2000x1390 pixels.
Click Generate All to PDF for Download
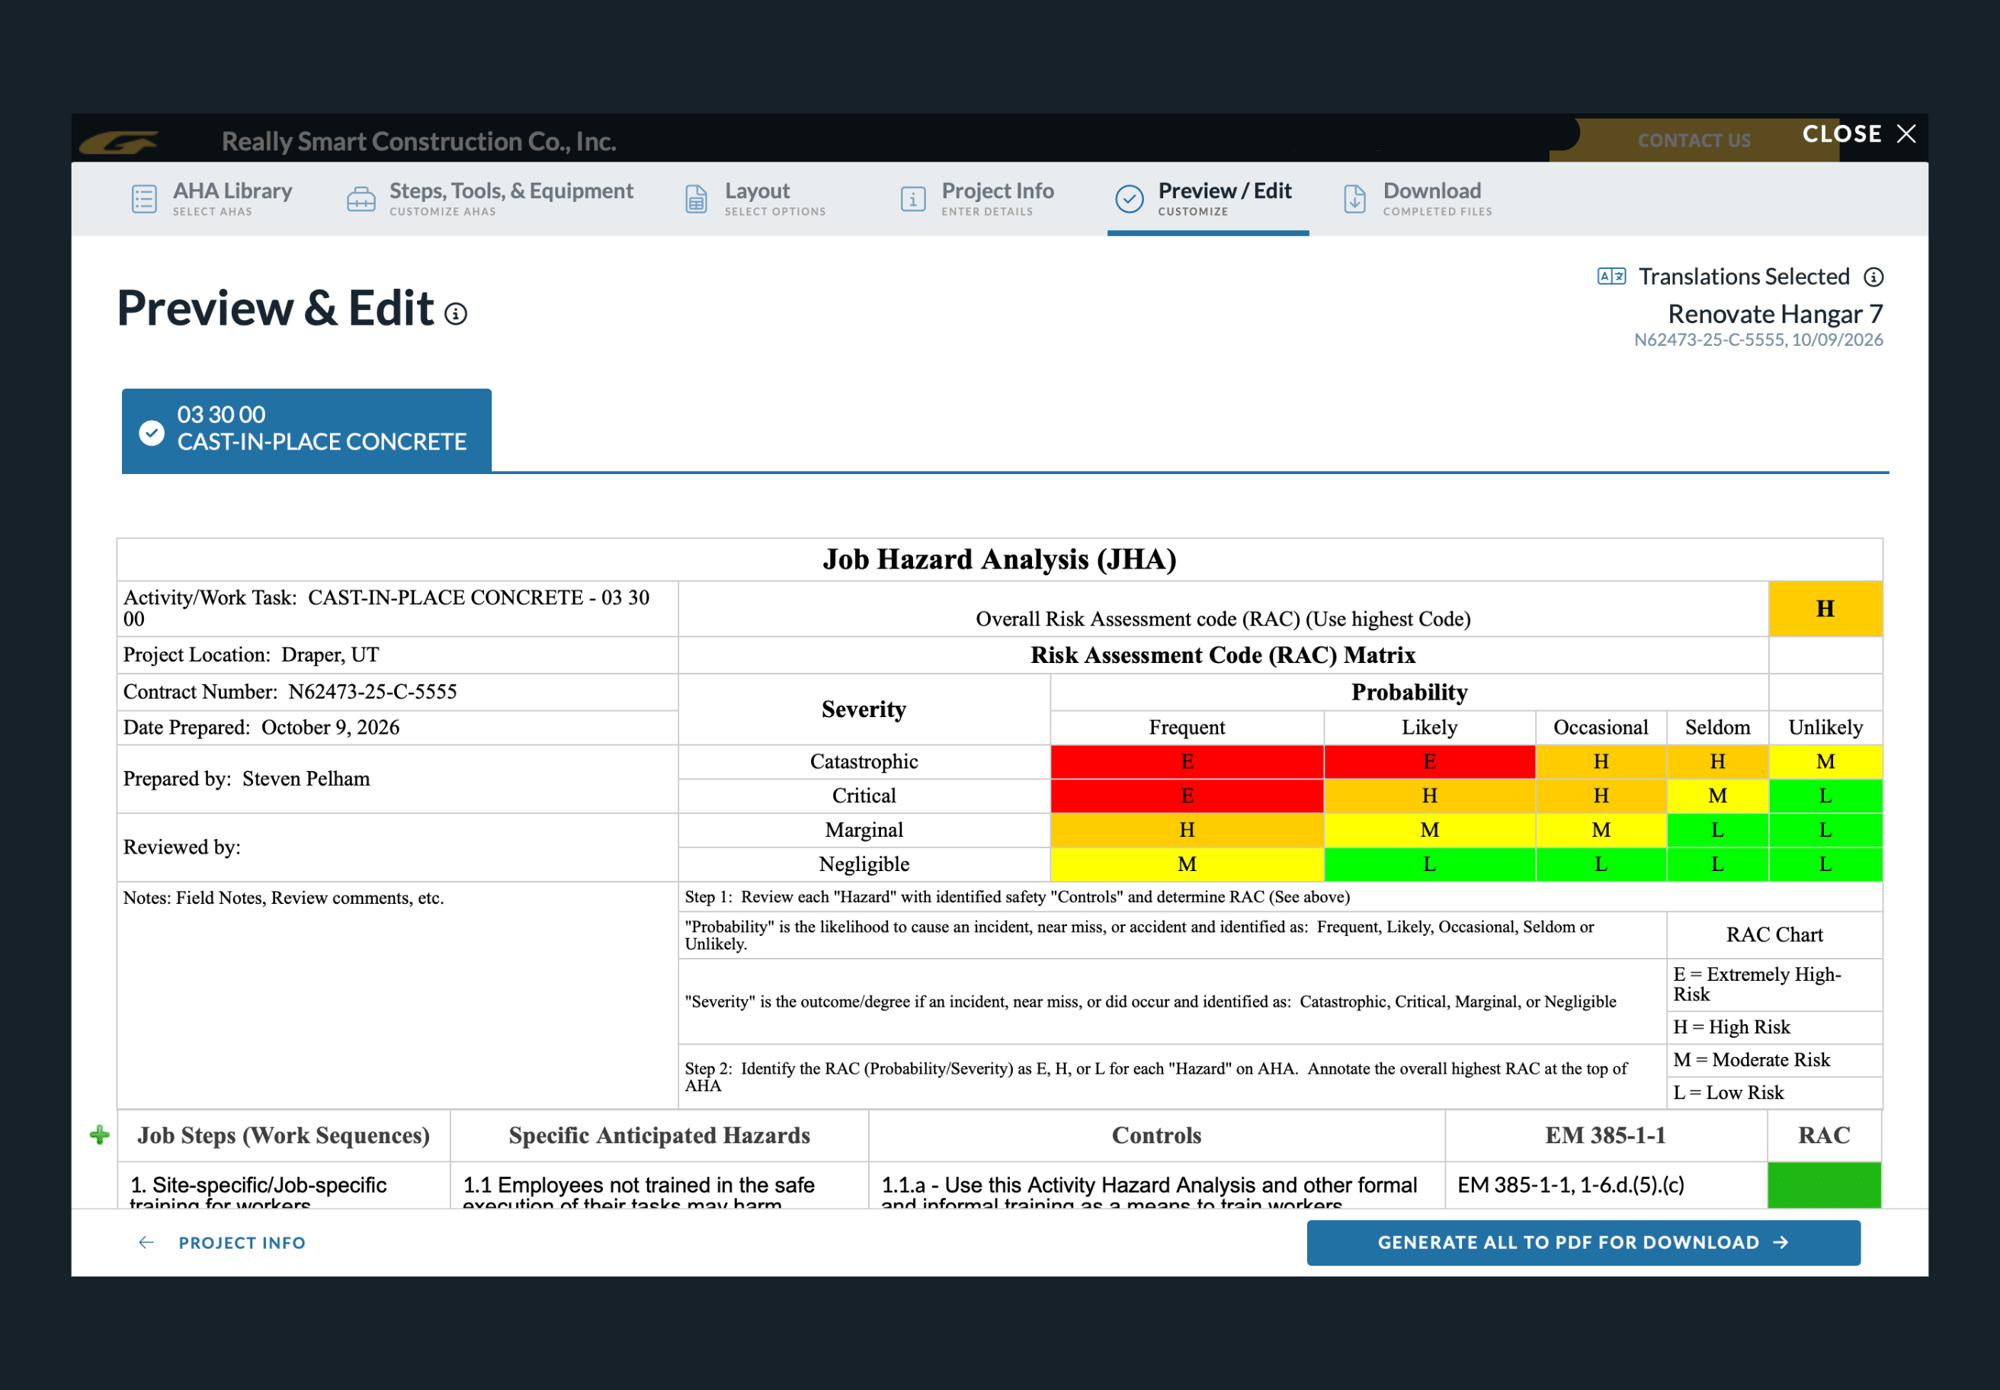(1584, 1242)
